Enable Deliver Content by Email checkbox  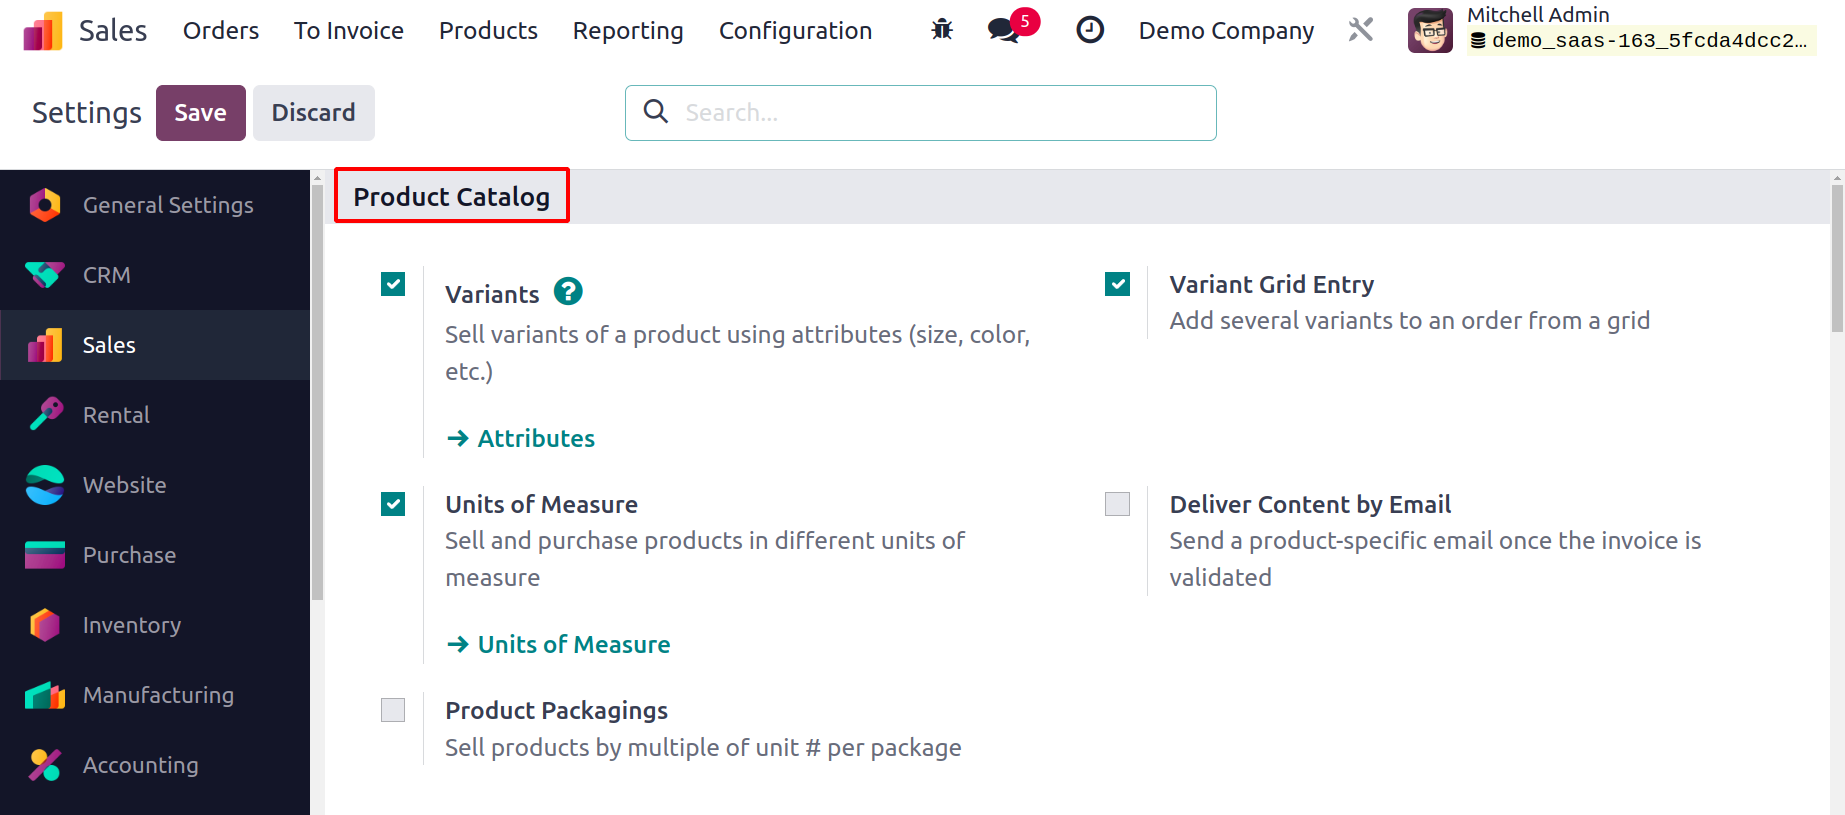click(1117, 503)
